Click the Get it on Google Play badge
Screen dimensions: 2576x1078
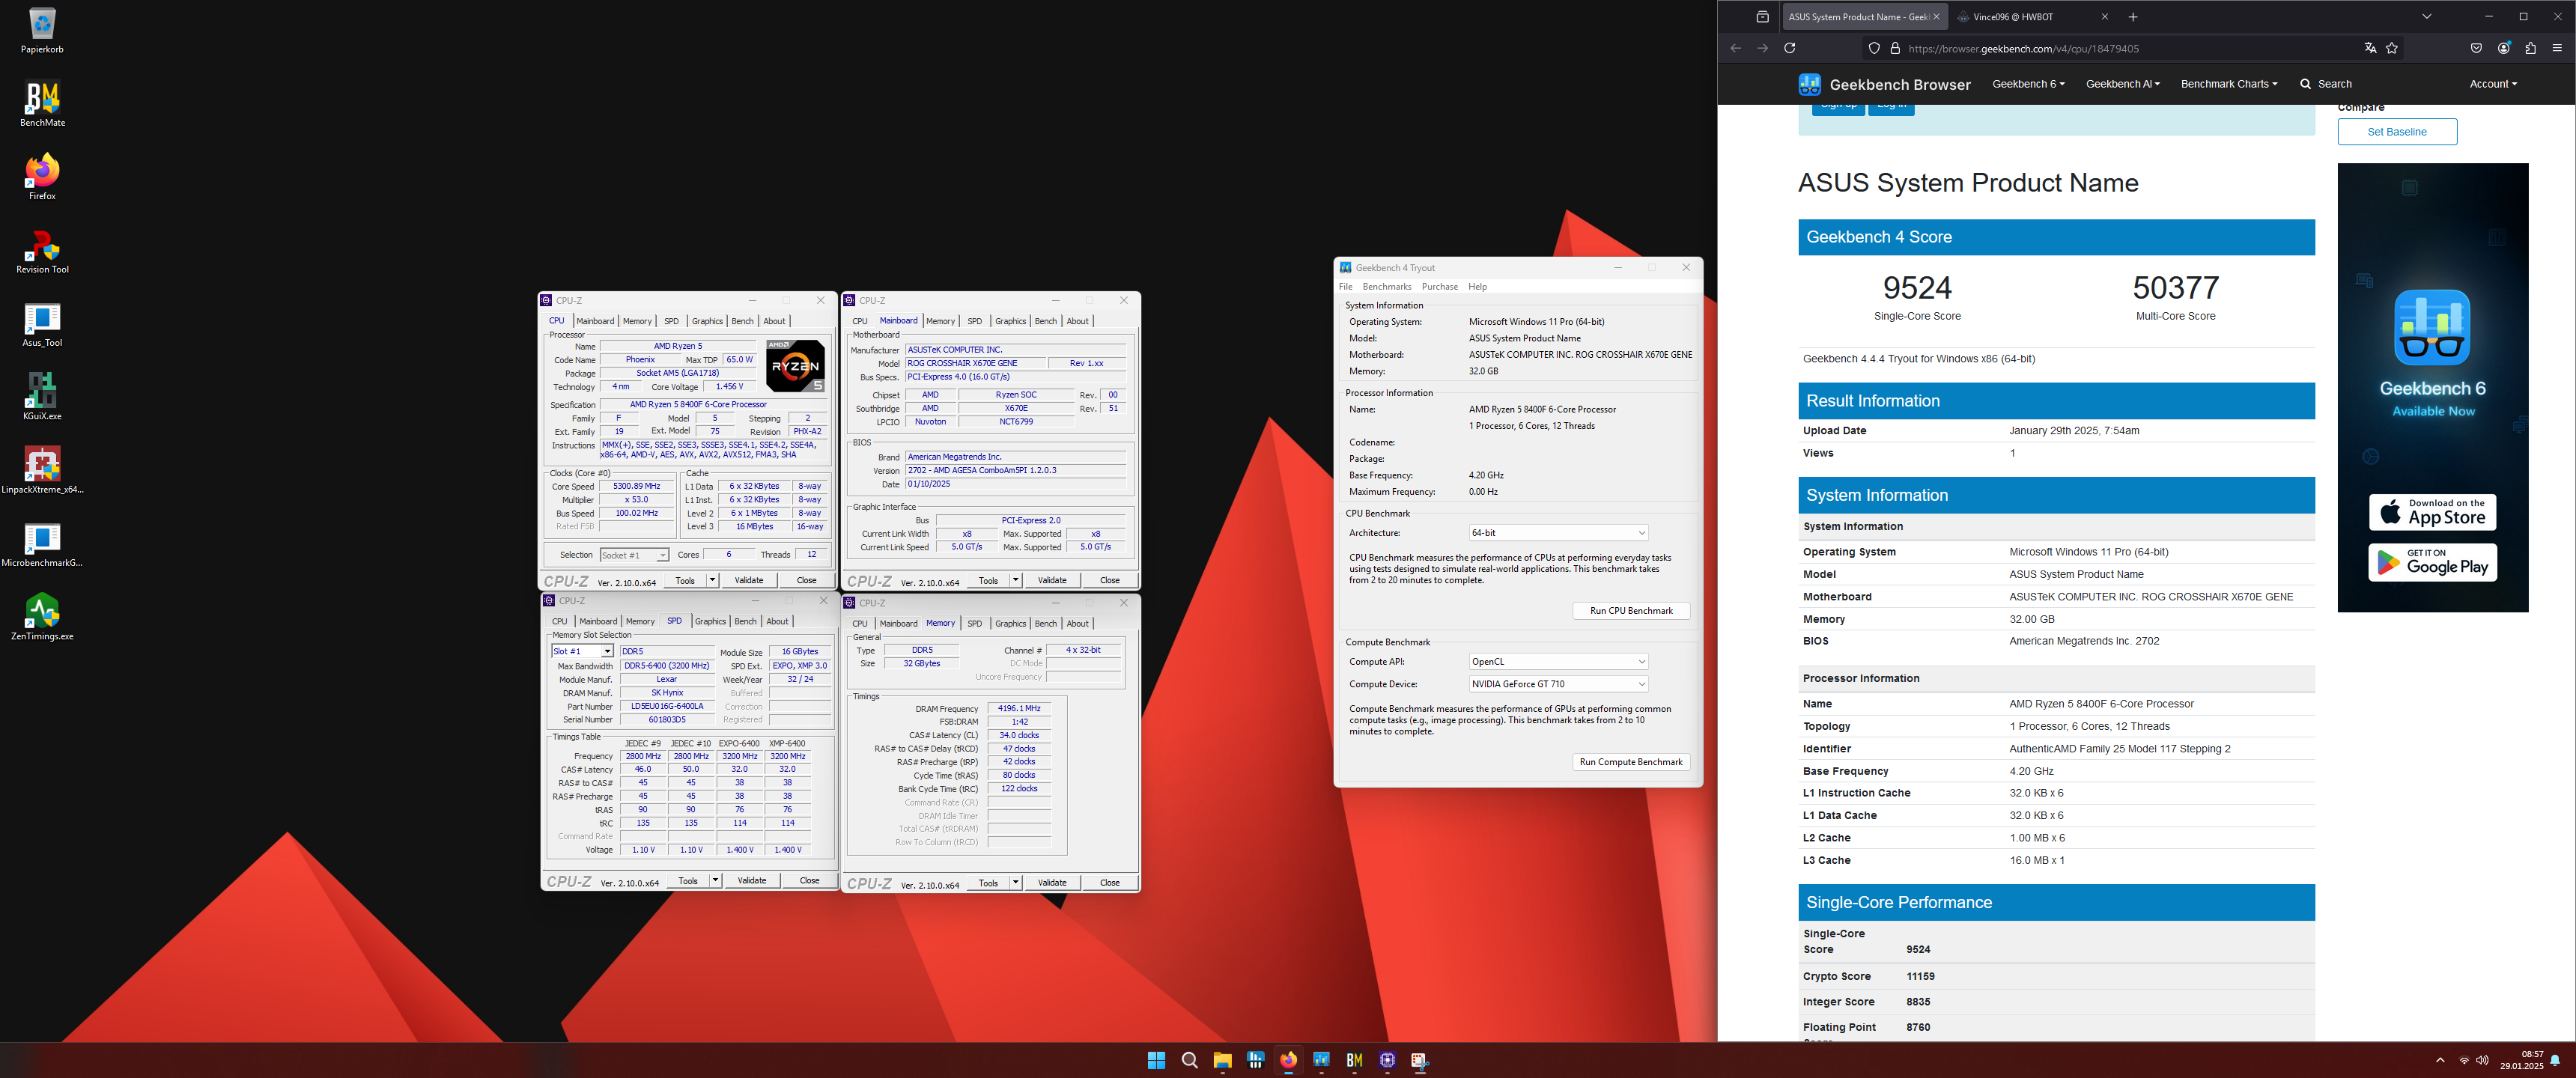(2432, 563)
